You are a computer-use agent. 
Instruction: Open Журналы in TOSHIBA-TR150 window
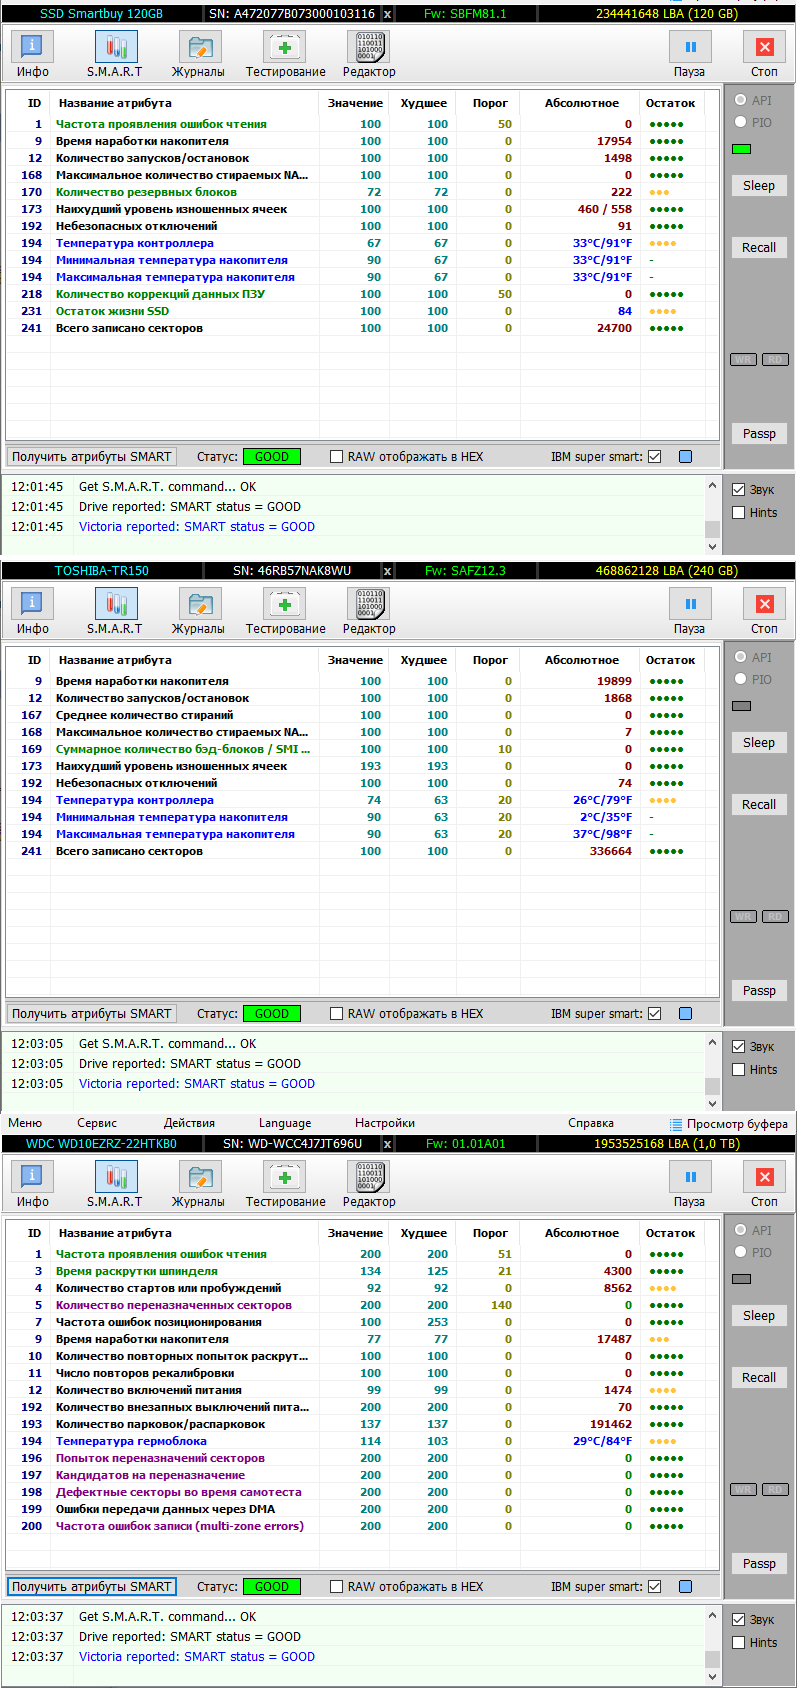point(198,611)
